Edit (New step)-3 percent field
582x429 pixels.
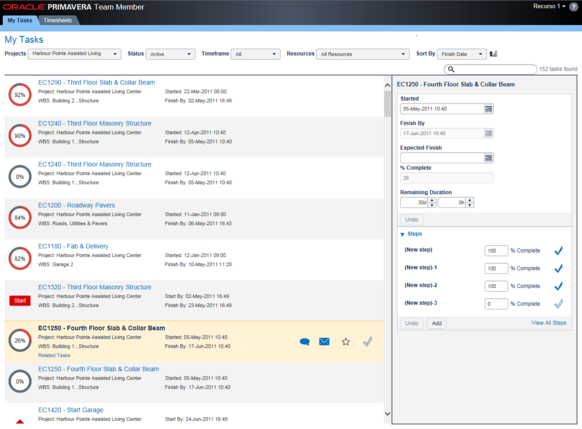[x=496, y=304]
